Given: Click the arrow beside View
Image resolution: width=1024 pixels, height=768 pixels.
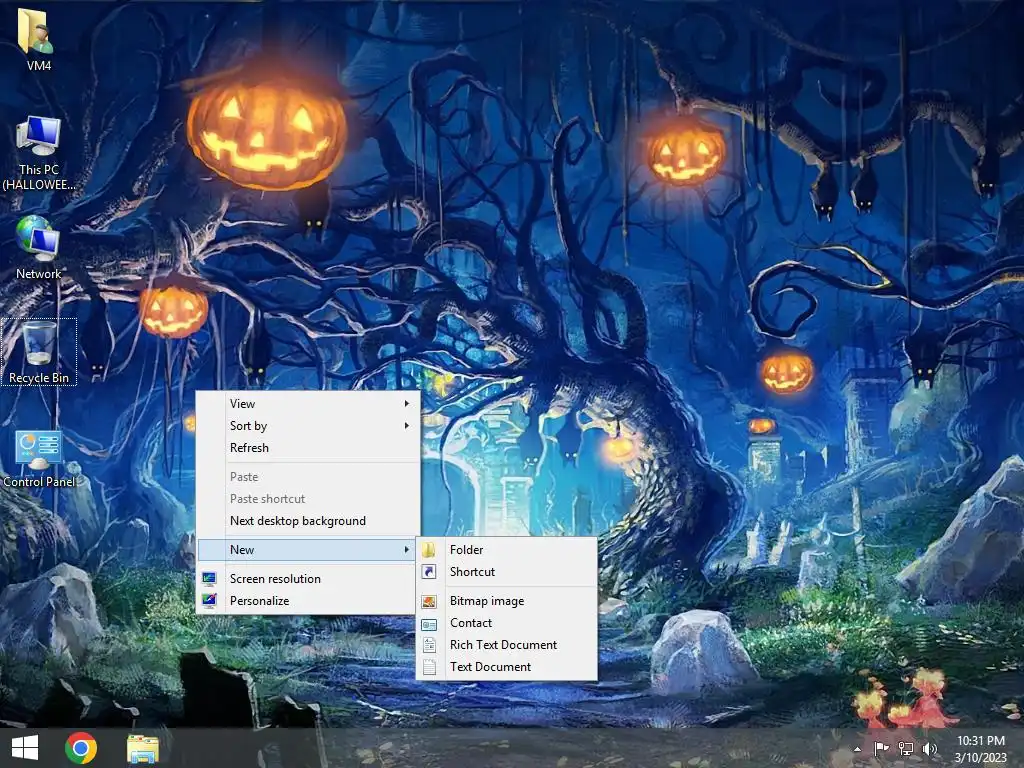Looking at the screenshot, I should (406, 404).
